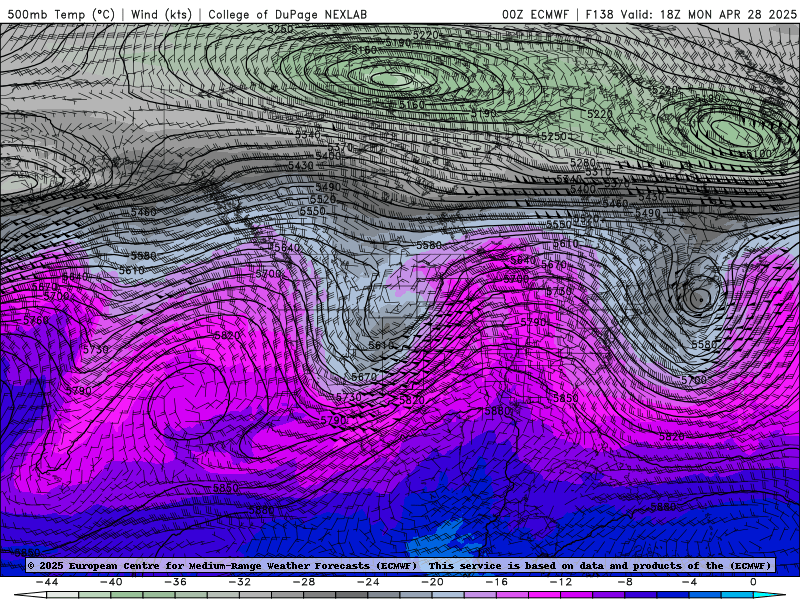Click the "College of DuPage NEXLAB" title text
800x600 pixels.
click(x=287, y=14)
